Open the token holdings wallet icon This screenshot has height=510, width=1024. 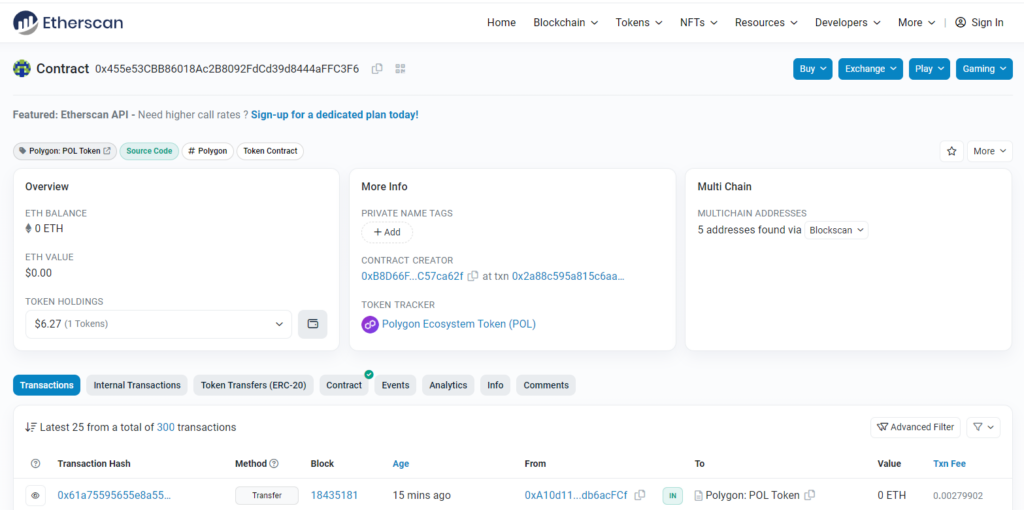point(312,324)
